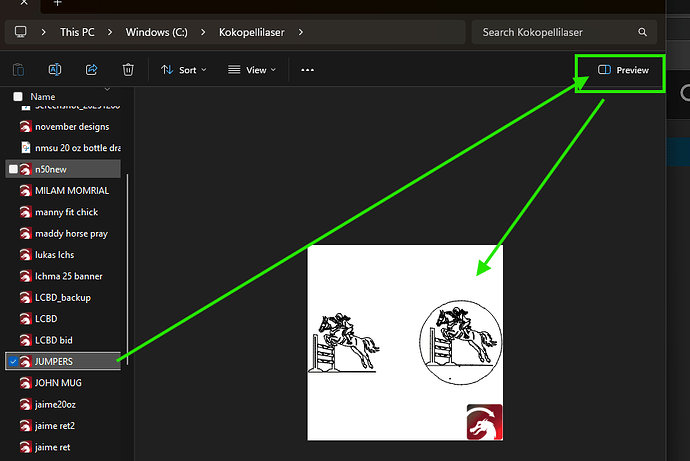690x461 pixels.
Task: Click the lchma 25 banner file icon
Action: 26,276
